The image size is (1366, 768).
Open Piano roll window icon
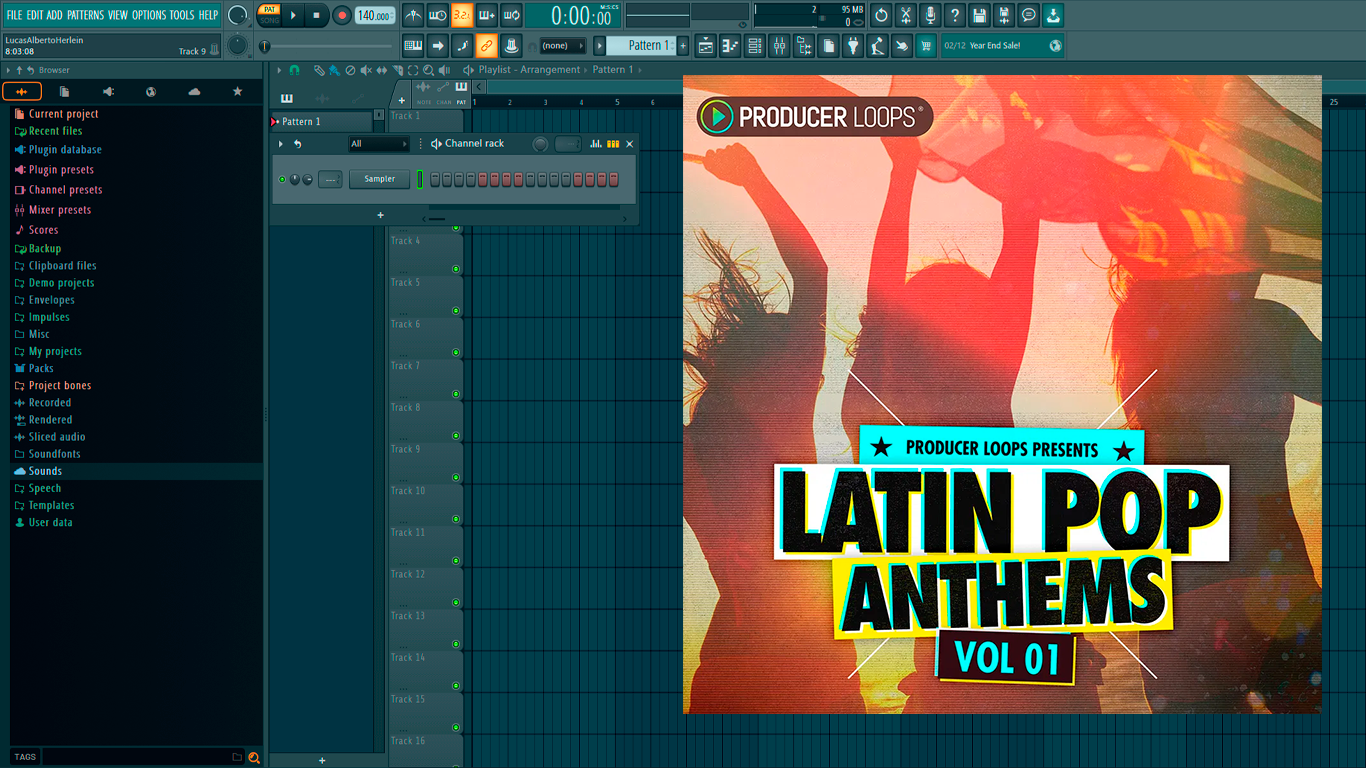tap(730, 45)
